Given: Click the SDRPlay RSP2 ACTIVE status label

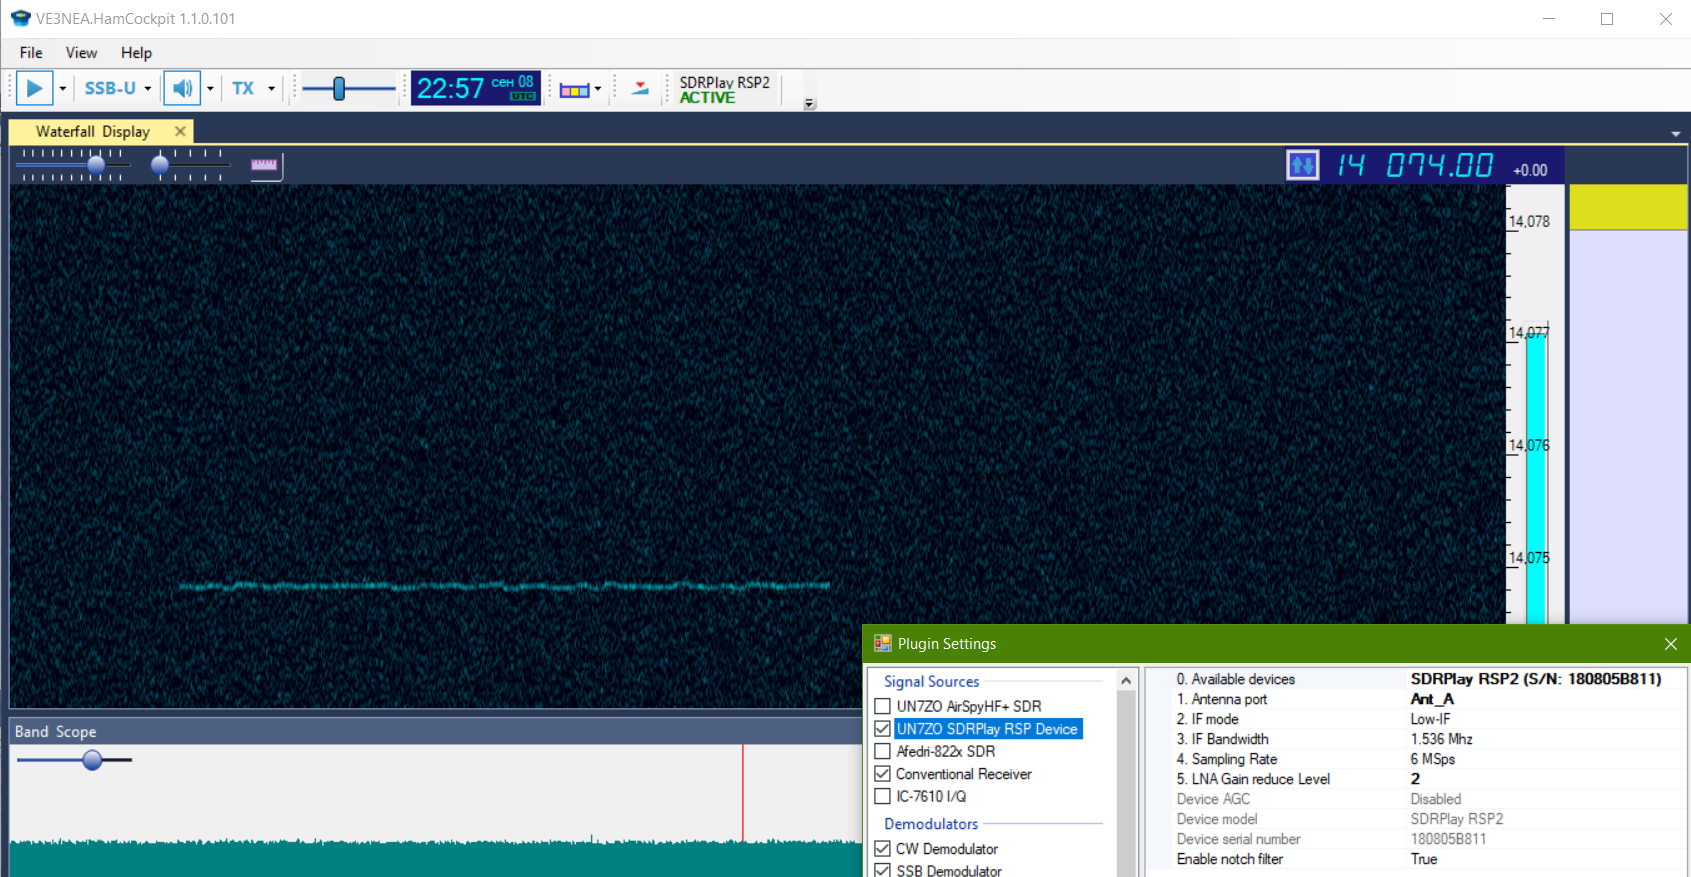Looking at the screenshot, I should coord(724,90).
